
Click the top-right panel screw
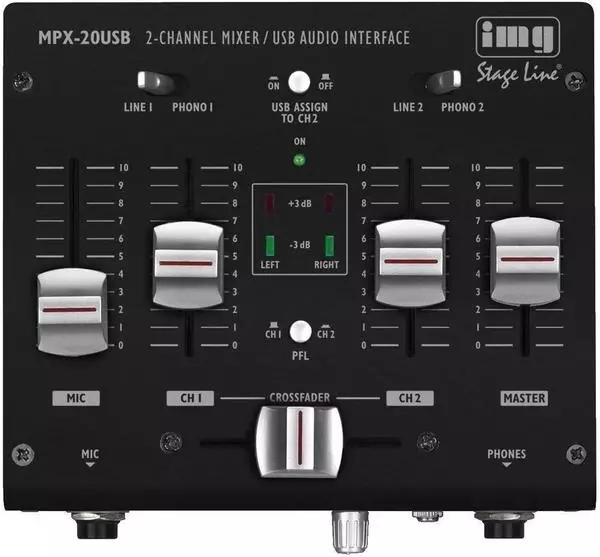coord(575,81)
